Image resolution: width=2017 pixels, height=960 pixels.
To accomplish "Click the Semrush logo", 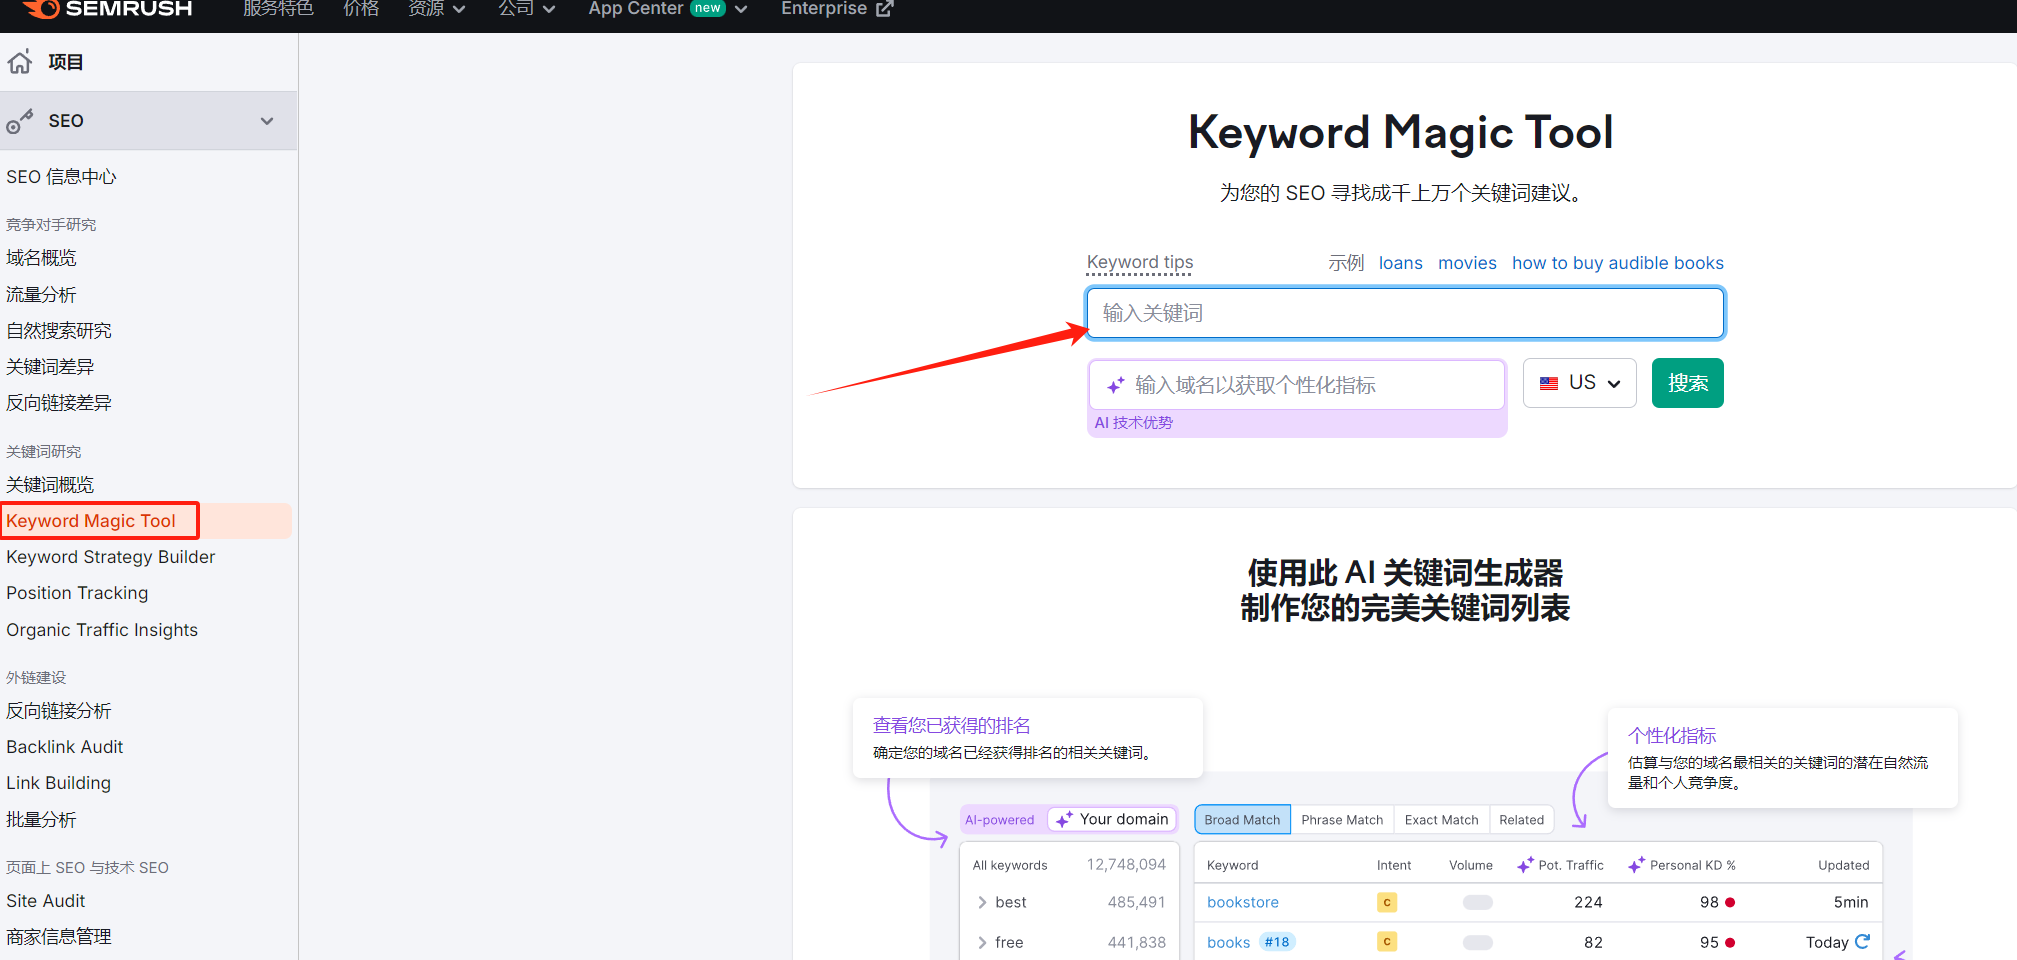I will [x=105, y=10].
